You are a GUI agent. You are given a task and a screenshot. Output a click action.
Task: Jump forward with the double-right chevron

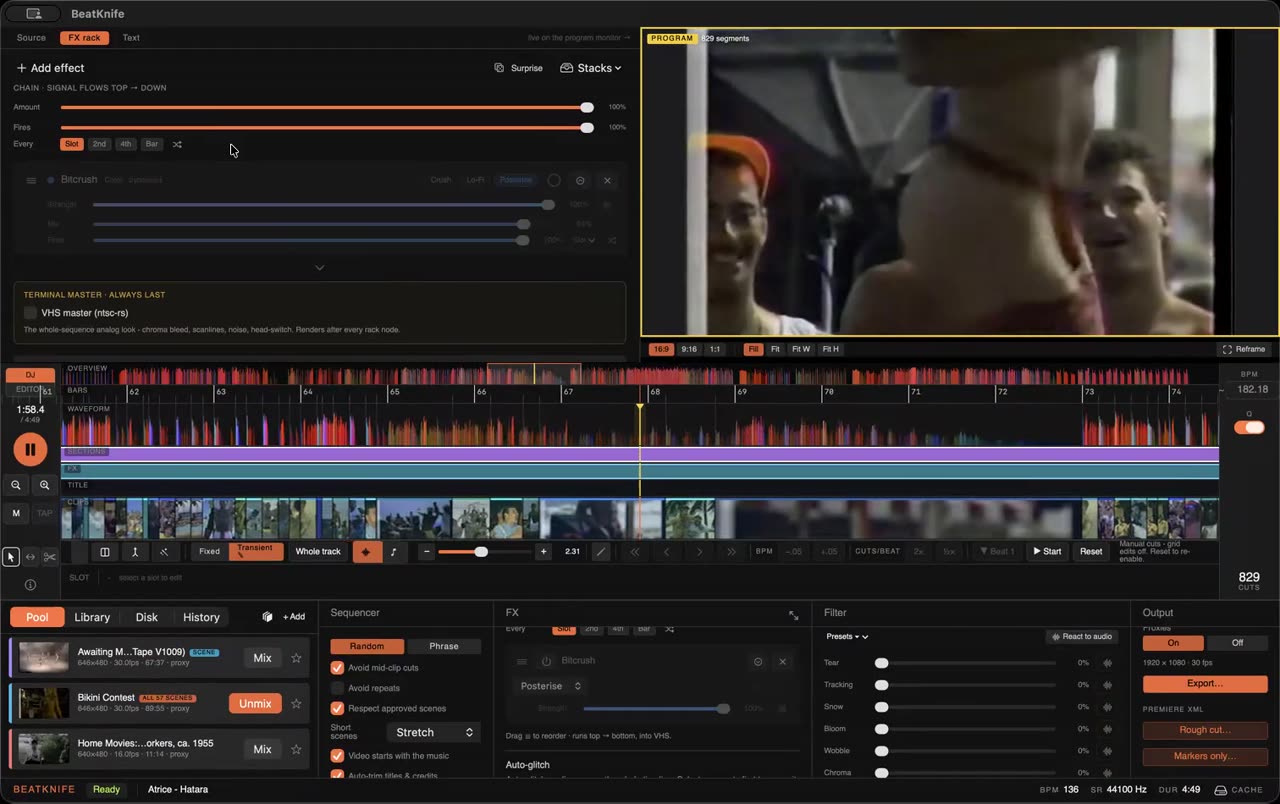click(x=731, y=551)
